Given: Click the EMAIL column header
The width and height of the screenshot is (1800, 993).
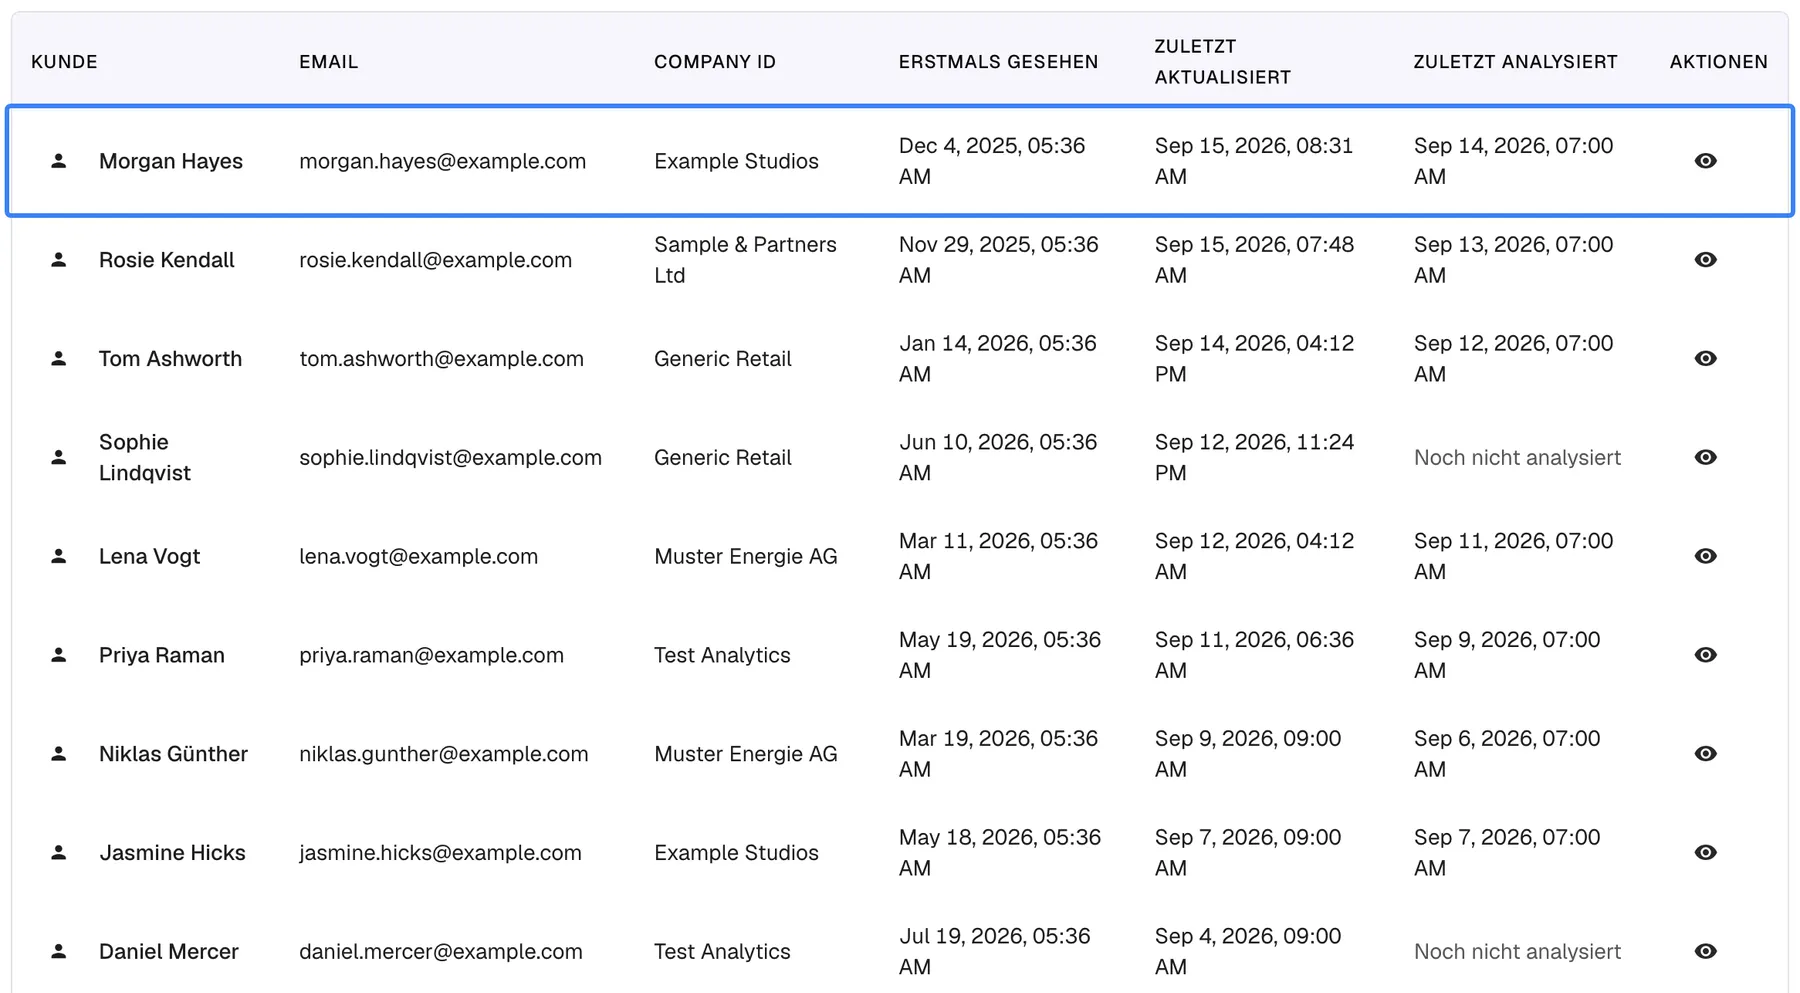Looking at the screenshot, I should [x=328, y=62].
